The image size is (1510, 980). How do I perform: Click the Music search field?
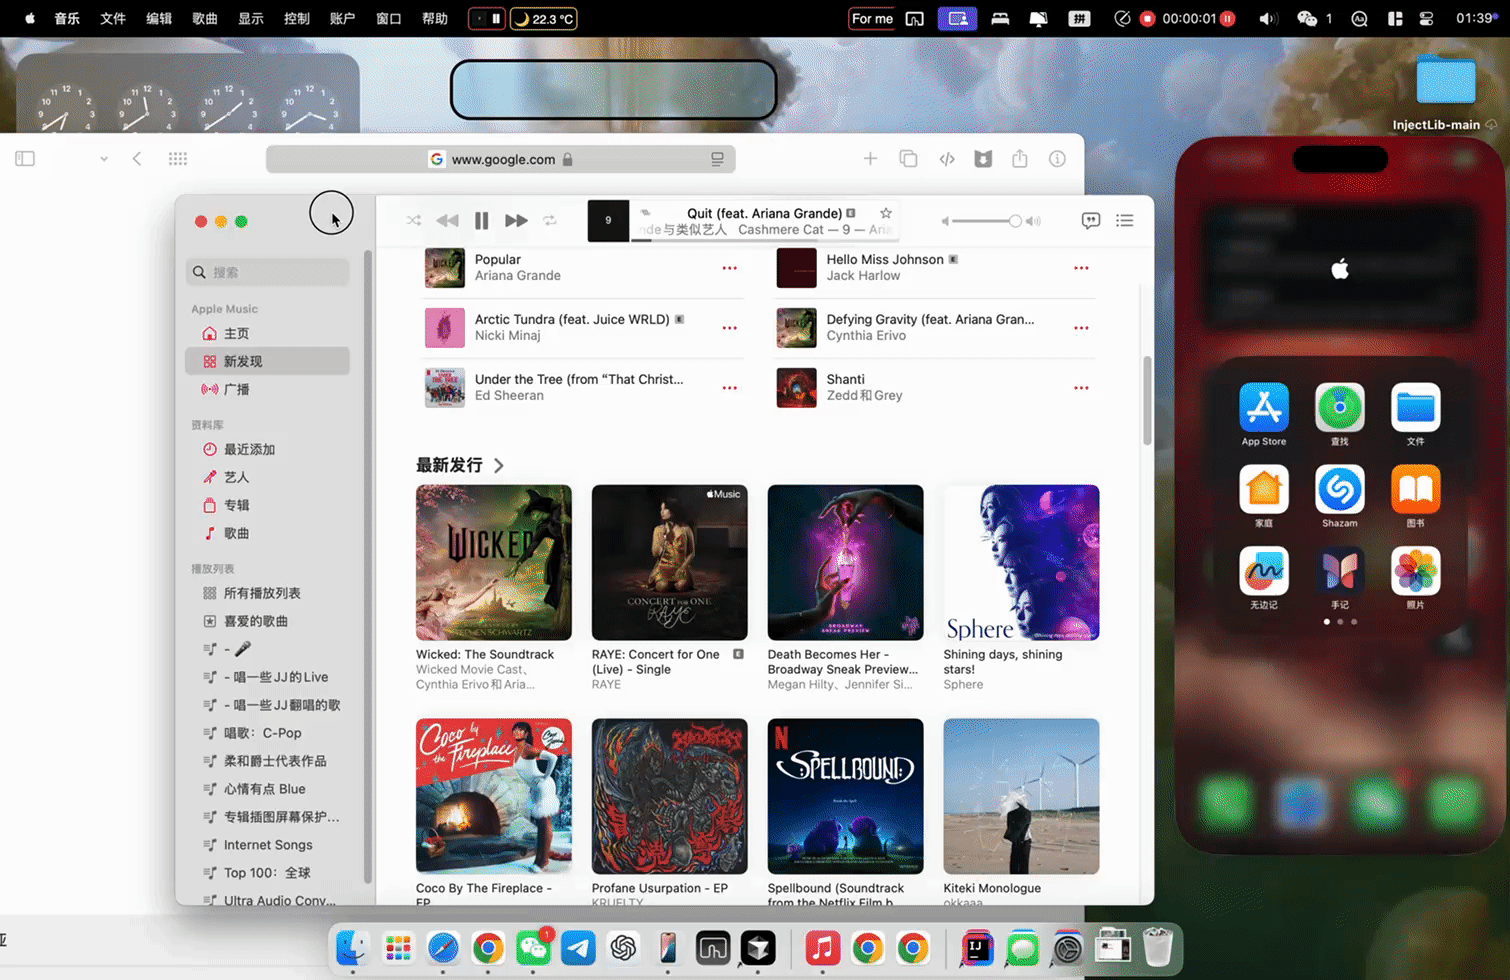point(268,272)
